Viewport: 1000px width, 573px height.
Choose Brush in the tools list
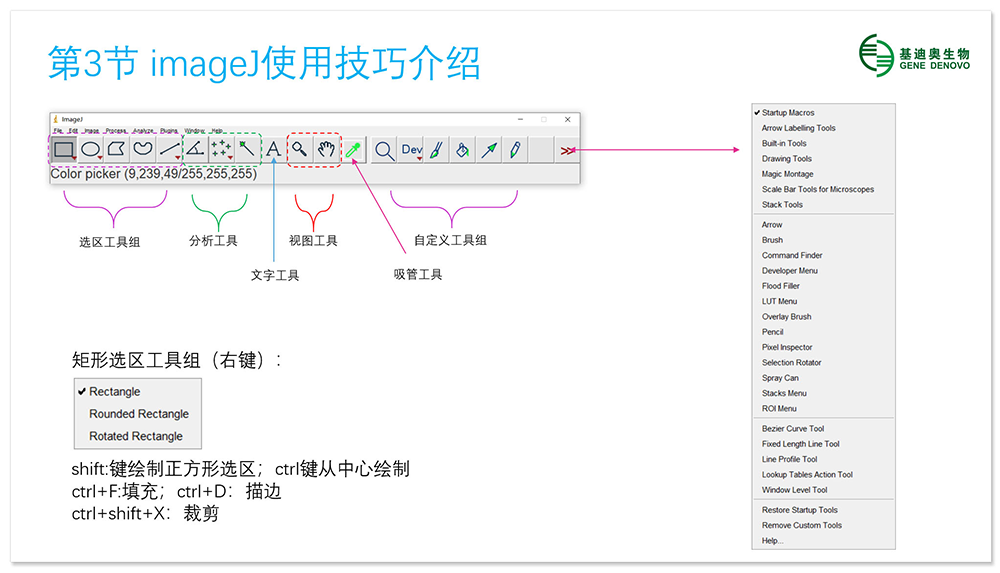tap(823, 240)
